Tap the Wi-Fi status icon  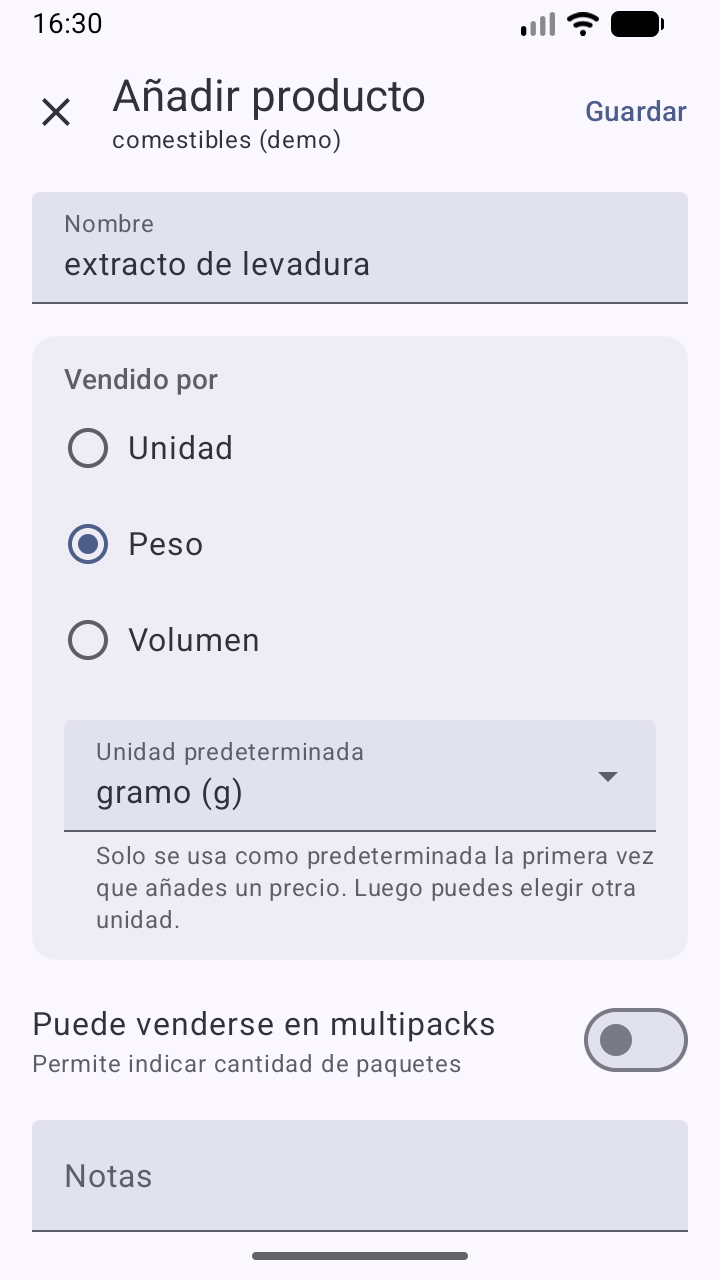coord(582,24)
